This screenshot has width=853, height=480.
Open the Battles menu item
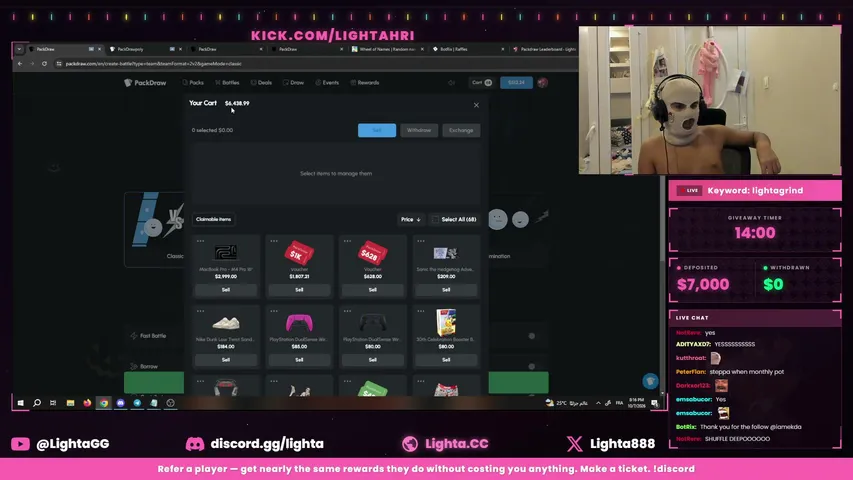pos(227,83)
